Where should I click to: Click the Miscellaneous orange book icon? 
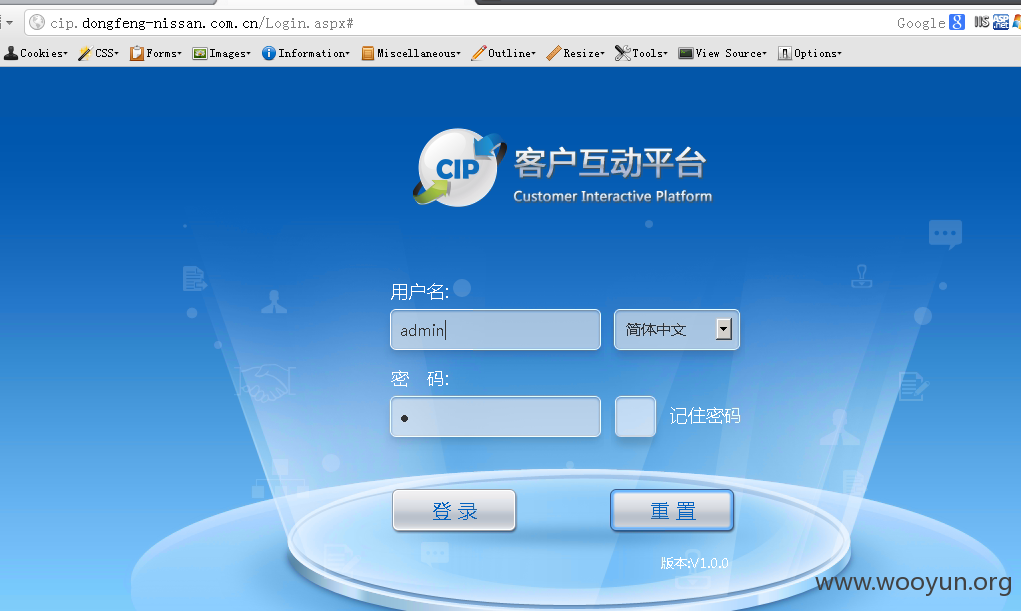coord(368,53)
